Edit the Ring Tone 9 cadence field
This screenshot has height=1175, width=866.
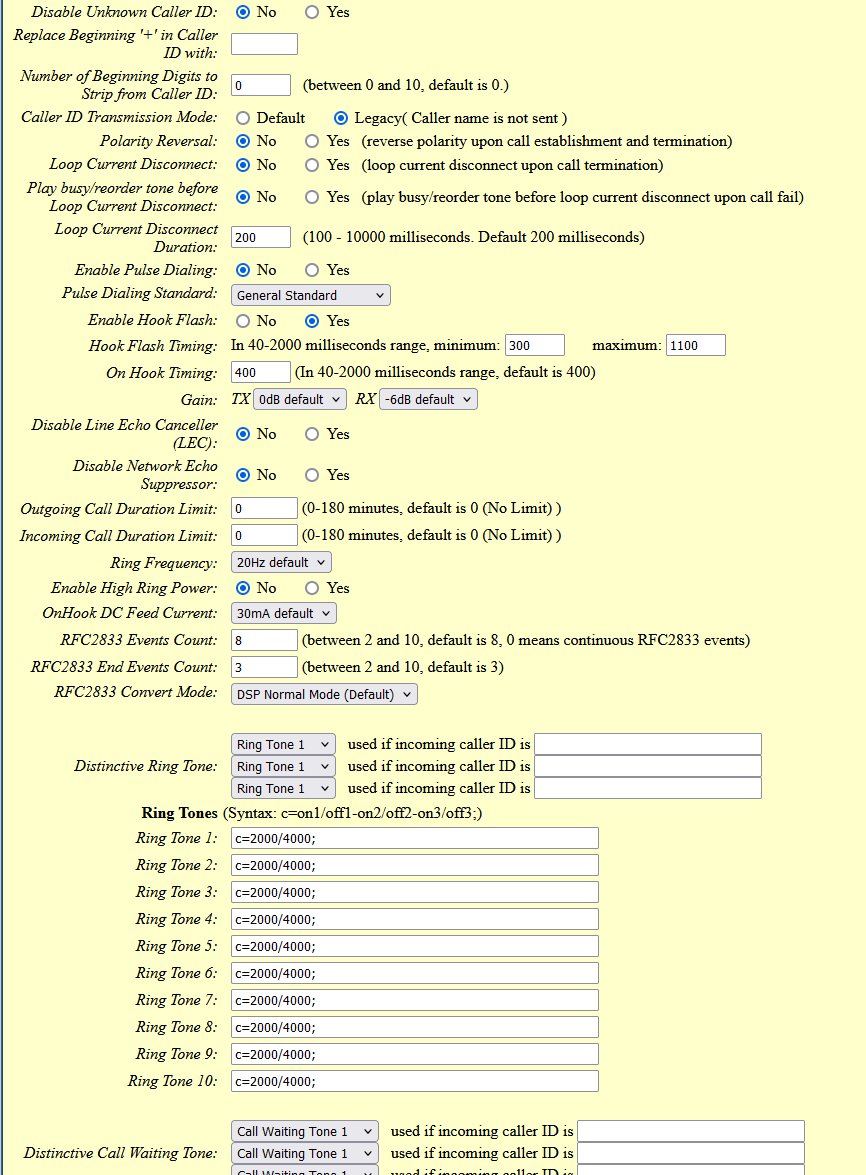click(x=415, y=1054)
